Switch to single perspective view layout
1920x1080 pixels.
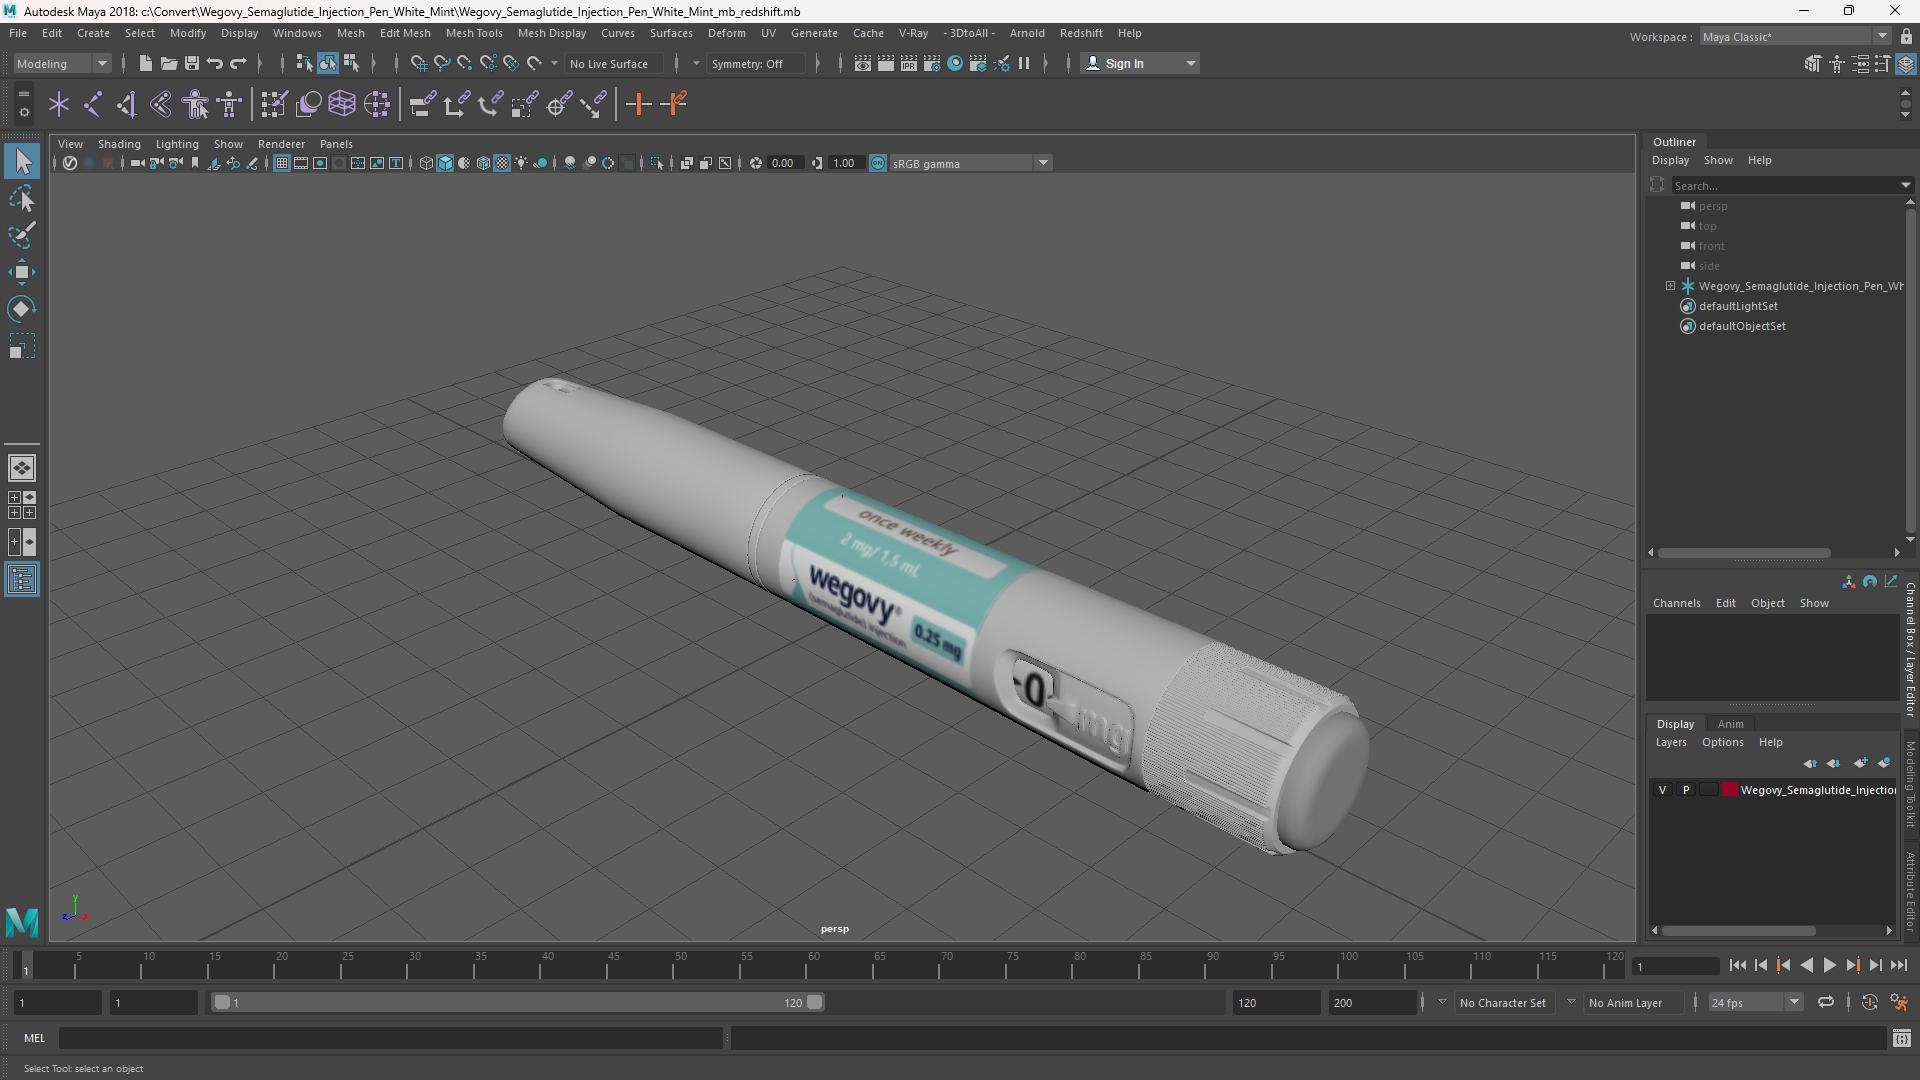pos(22,468)
